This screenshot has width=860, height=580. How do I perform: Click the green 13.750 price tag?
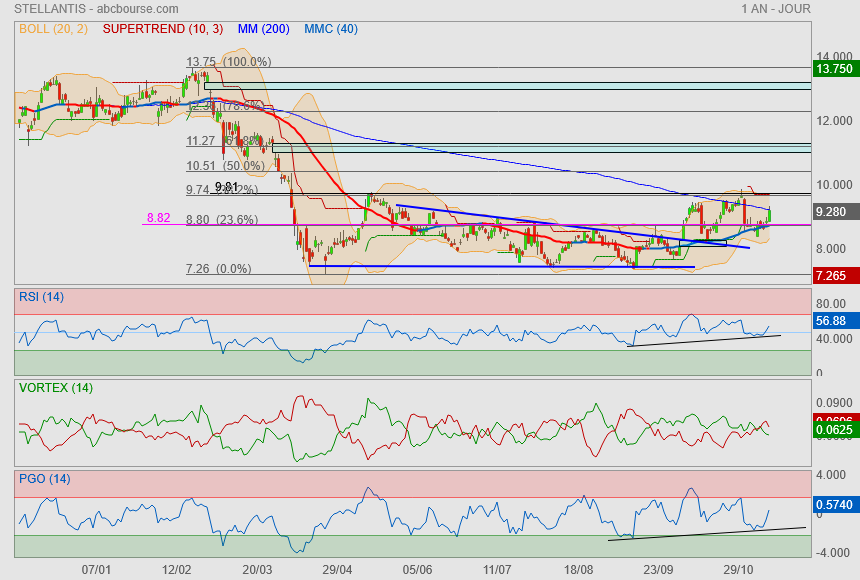pos(834,69)
